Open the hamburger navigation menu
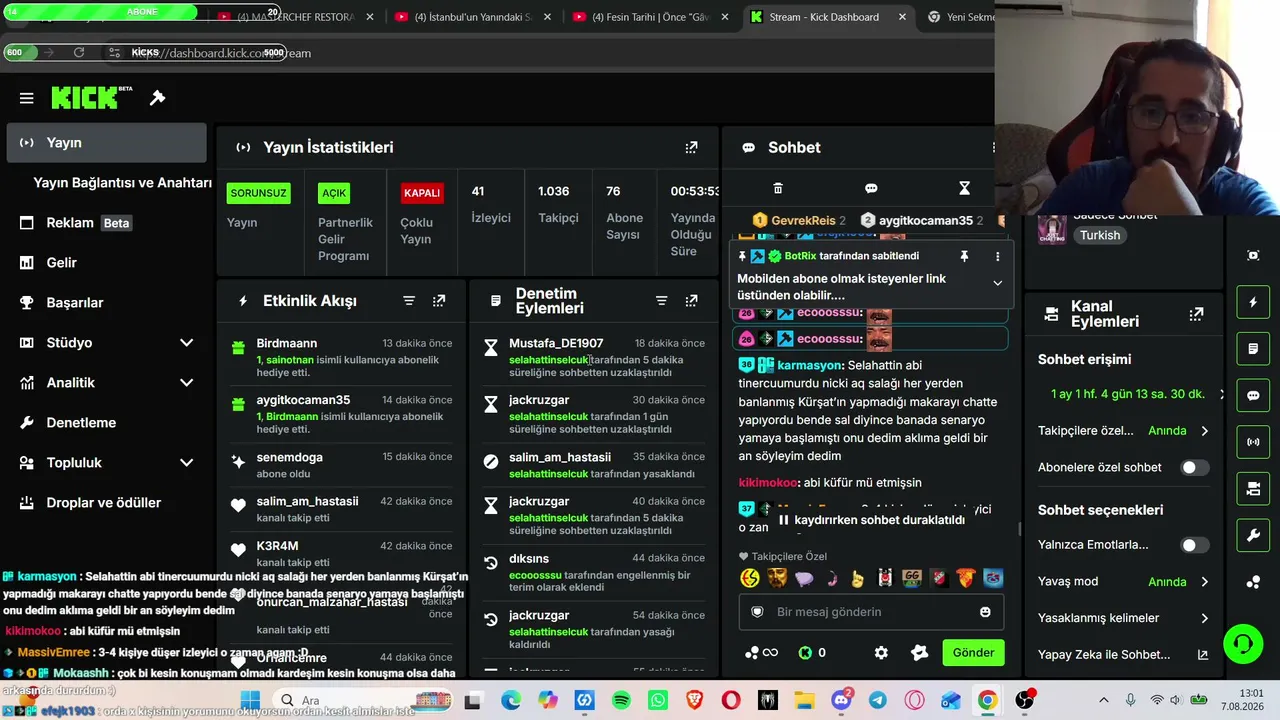The height and width of the screenshot is (720, 1280). coord(27,98)
